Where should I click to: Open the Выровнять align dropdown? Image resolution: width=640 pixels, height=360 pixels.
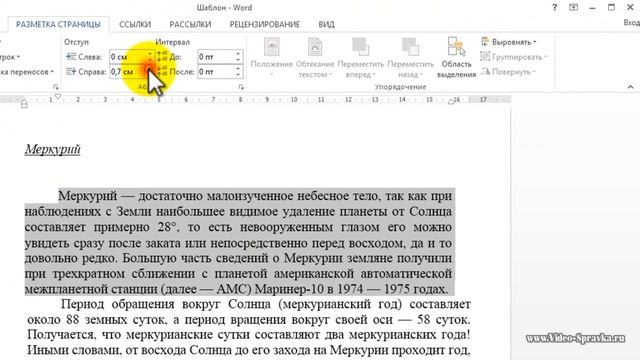(x=509, y=42)
